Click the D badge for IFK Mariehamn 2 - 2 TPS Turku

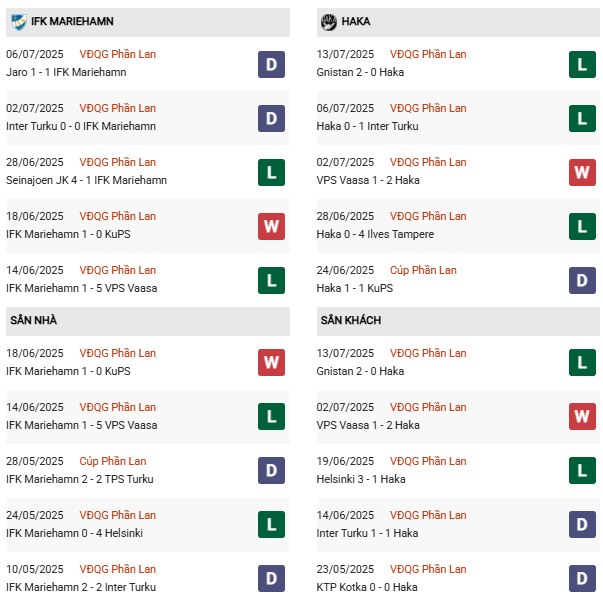point(270,471)
